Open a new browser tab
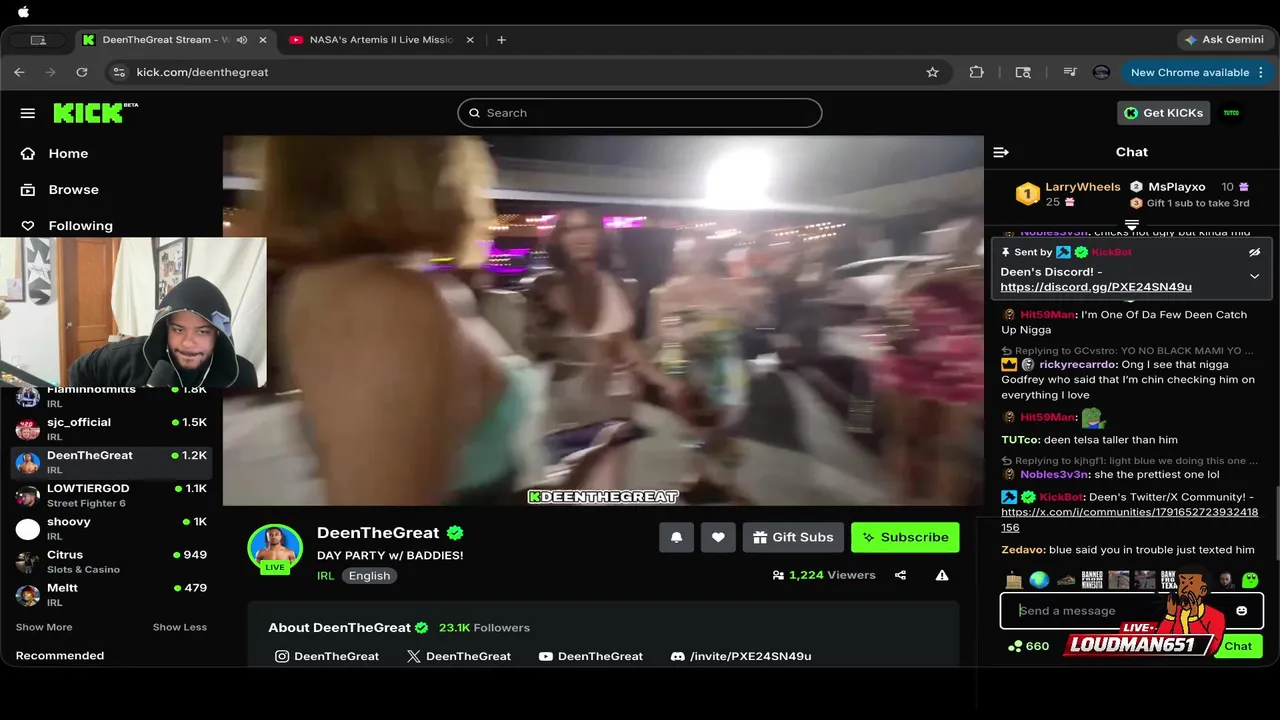1280x720 pixels. [501, 40]
